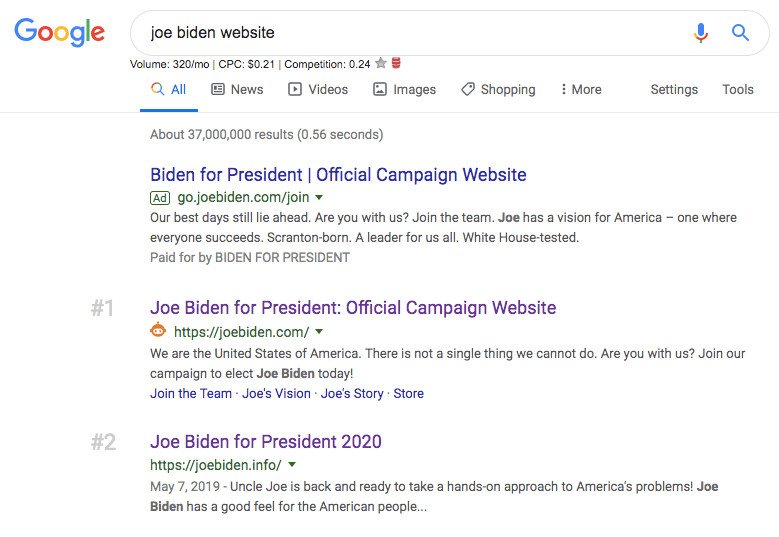Open the Store sitelink
The width and height of the screenshot is (779, 537).
[408, 394]
